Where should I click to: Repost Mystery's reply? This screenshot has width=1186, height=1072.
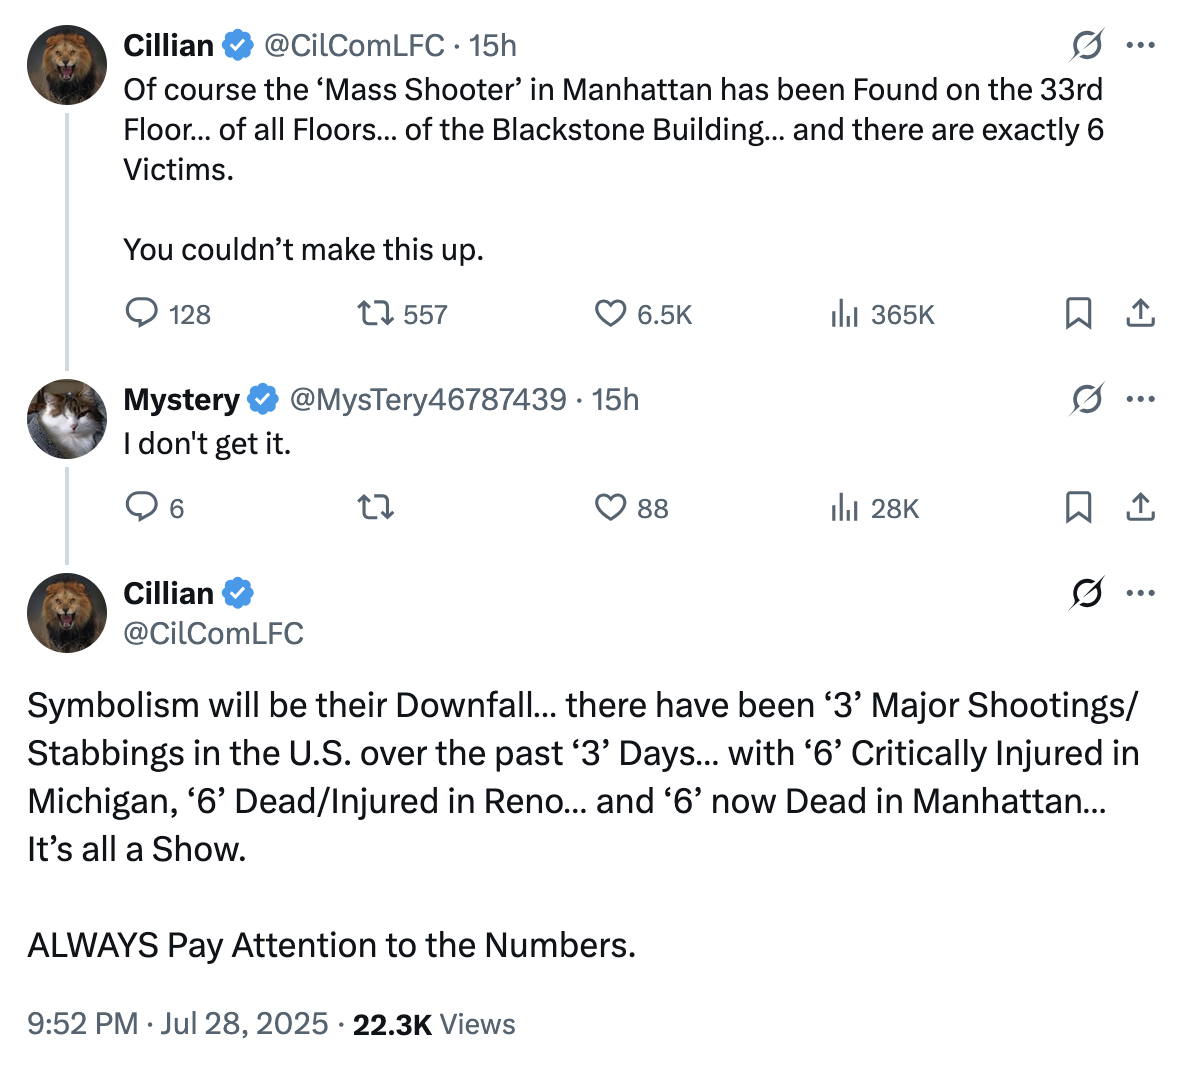click(375, 508)
